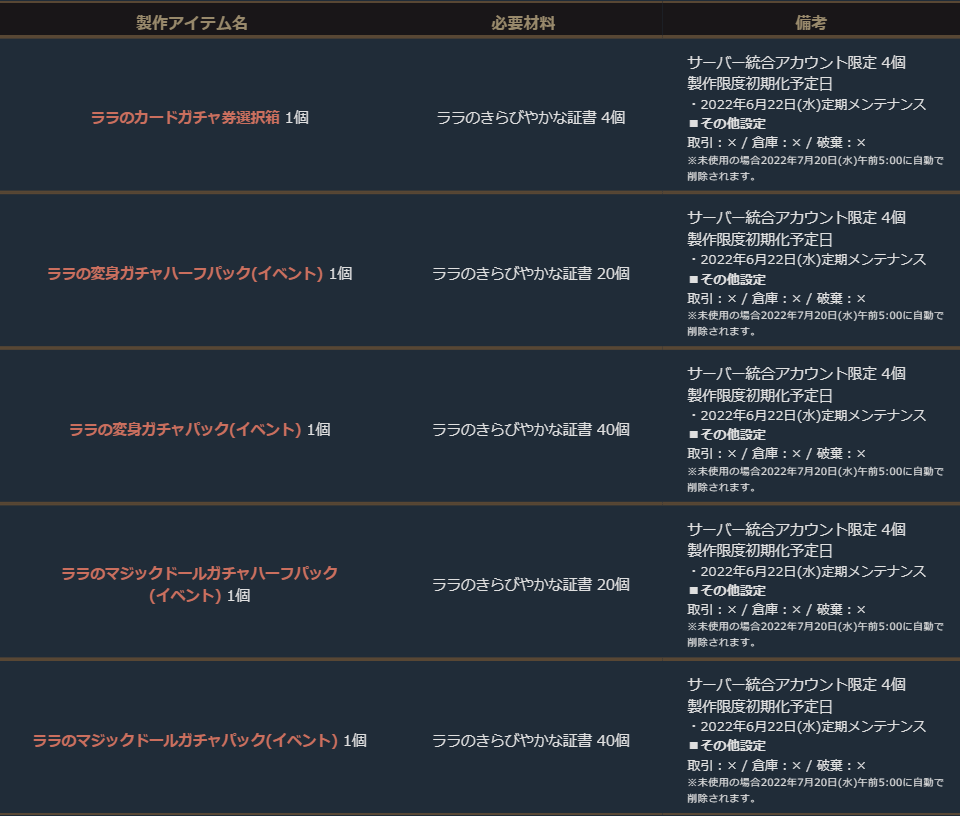Open the ララの変身ガチャハーフパック(イベント) item link

185,273
